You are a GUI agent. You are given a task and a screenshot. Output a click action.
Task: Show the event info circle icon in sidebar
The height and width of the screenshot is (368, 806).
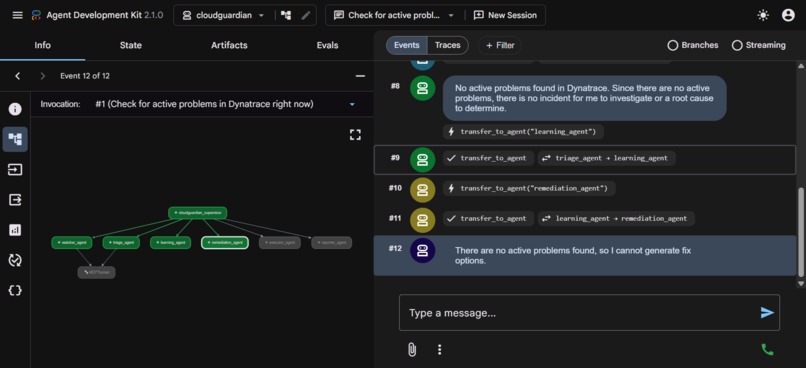[x=15, y=109]
